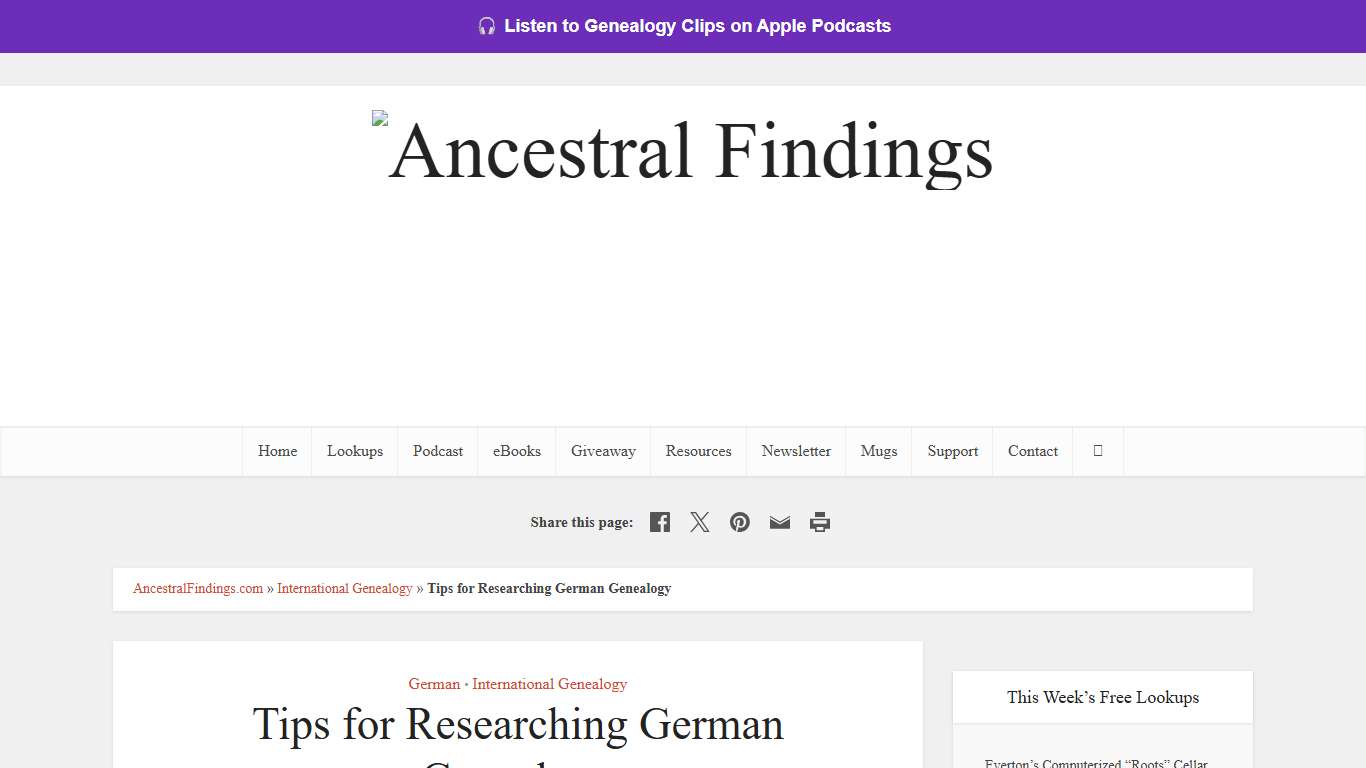Open the Resources menu

click(698, 451)
